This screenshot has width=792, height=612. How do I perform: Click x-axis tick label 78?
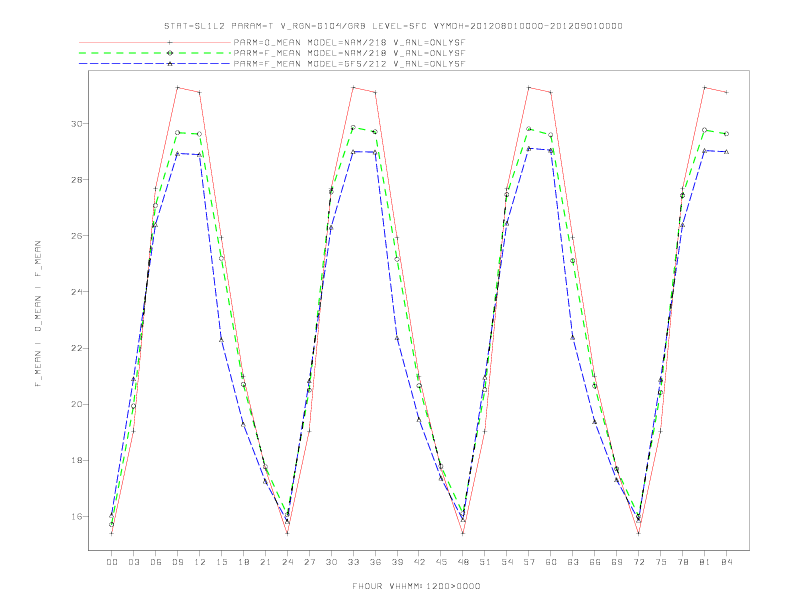(x=682, y=562)
